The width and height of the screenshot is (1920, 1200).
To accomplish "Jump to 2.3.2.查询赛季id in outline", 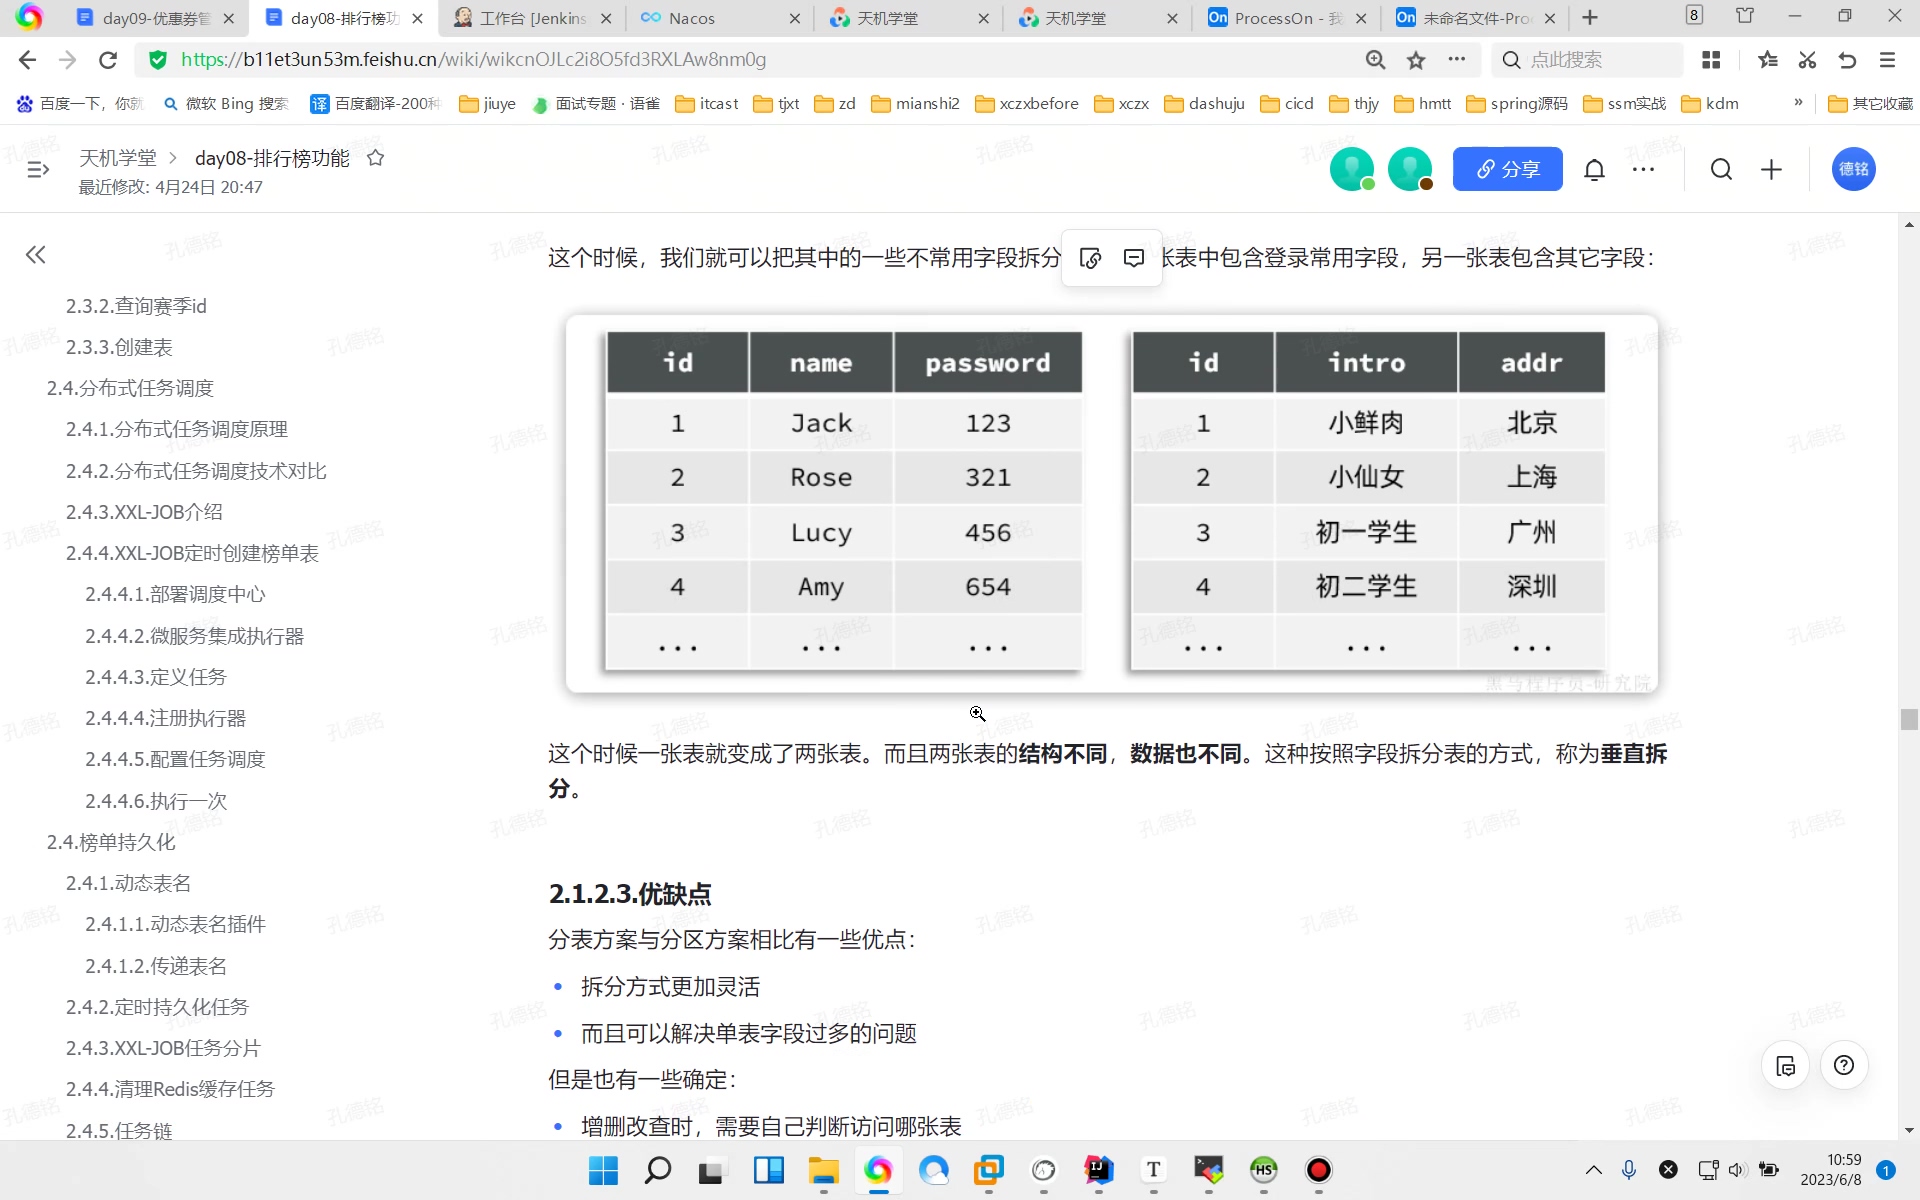I will pos(136,306).
